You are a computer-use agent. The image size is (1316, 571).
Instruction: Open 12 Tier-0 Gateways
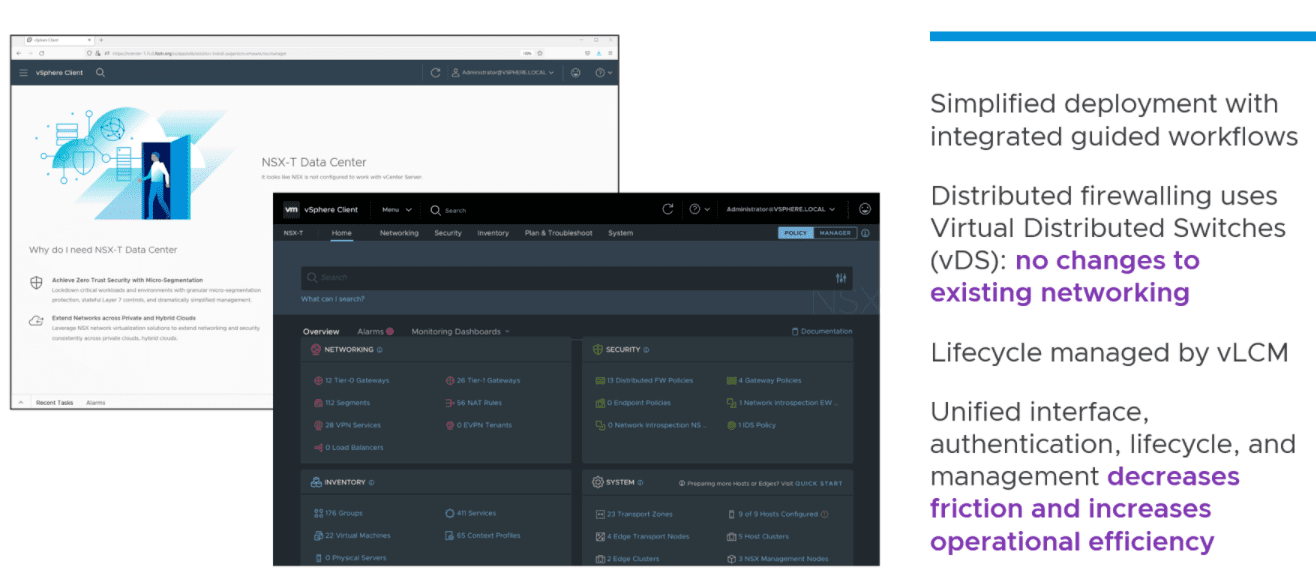[x=351, y=380]
